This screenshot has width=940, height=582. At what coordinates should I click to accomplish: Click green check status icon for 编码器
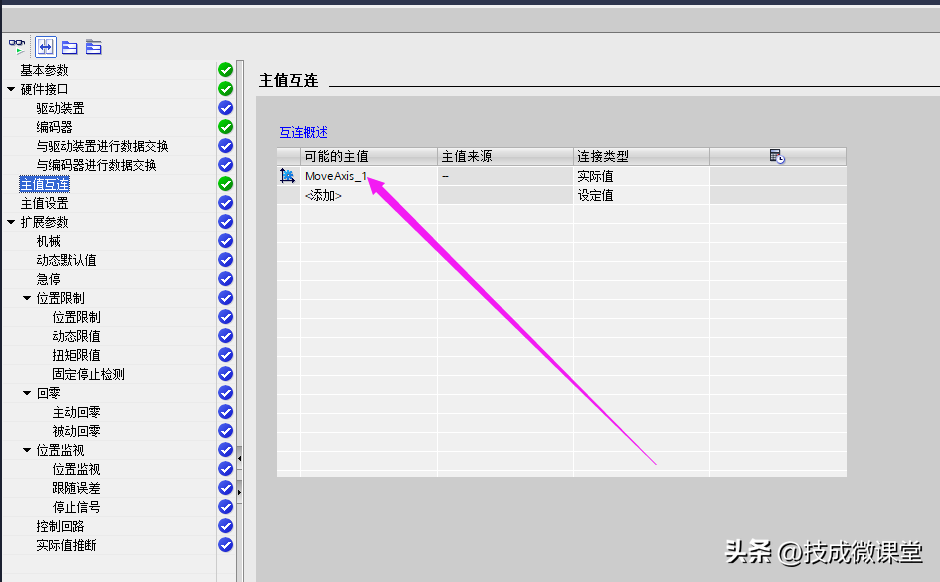[x=225, y=127]
